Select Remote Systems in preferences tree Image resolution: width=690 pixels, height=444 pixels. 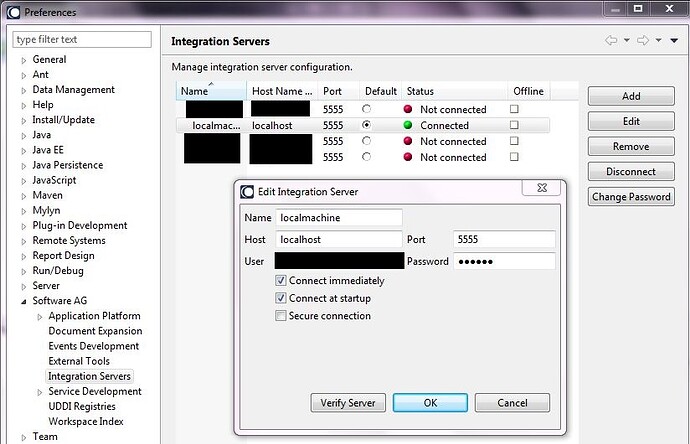pos(69,241)
